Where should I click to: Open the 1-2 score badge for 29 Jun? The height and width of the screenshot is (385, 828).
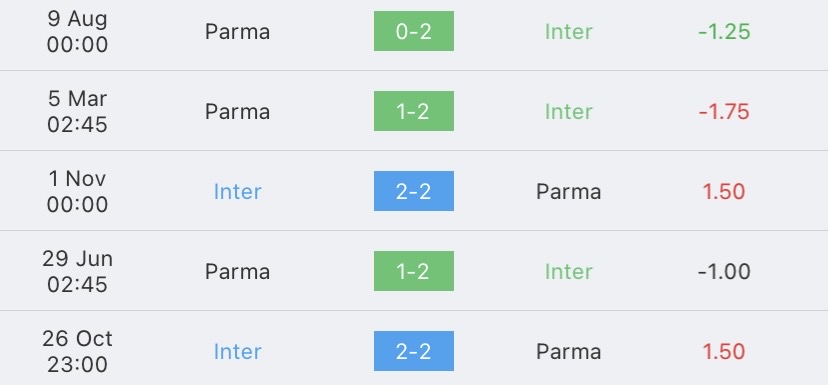(x=413, y=271)
